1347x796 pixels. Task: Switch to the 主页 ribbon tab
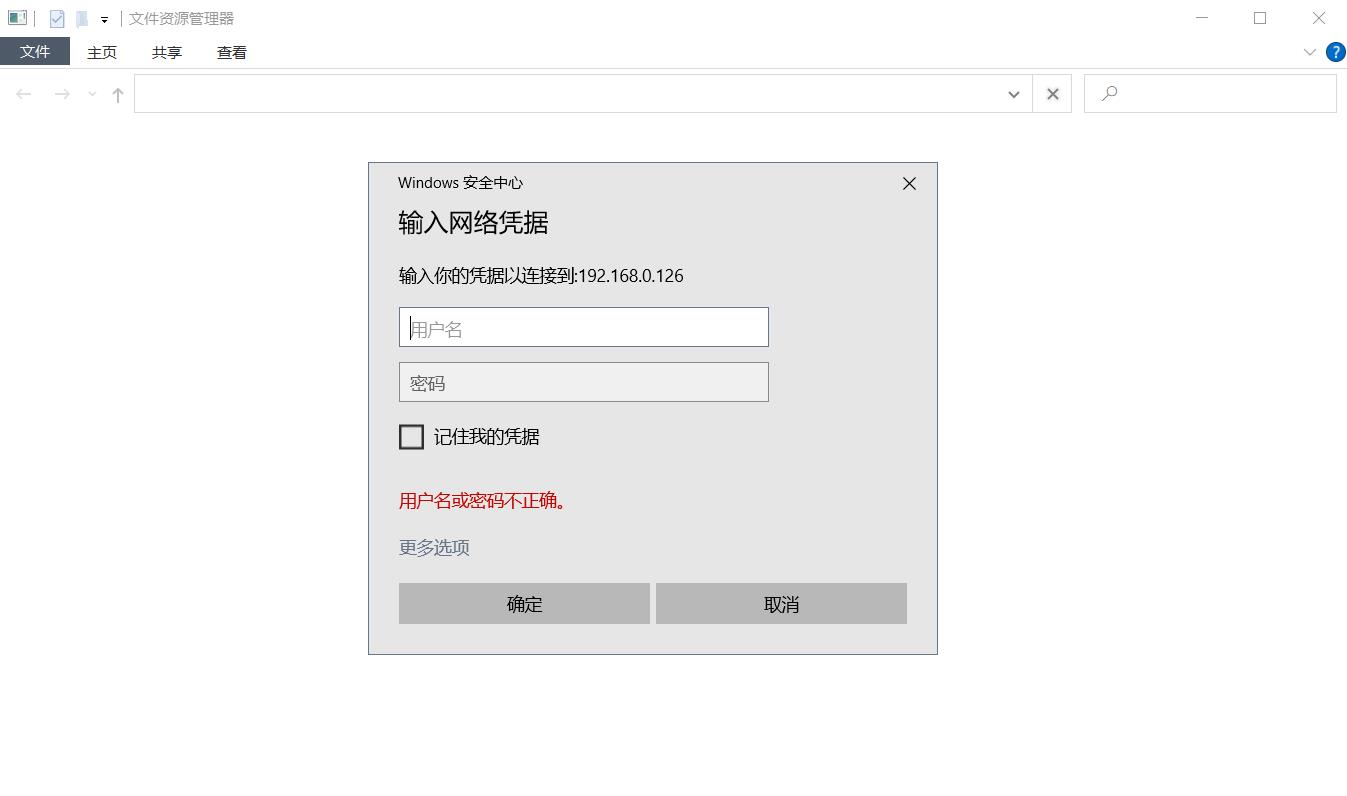point(102,52)
